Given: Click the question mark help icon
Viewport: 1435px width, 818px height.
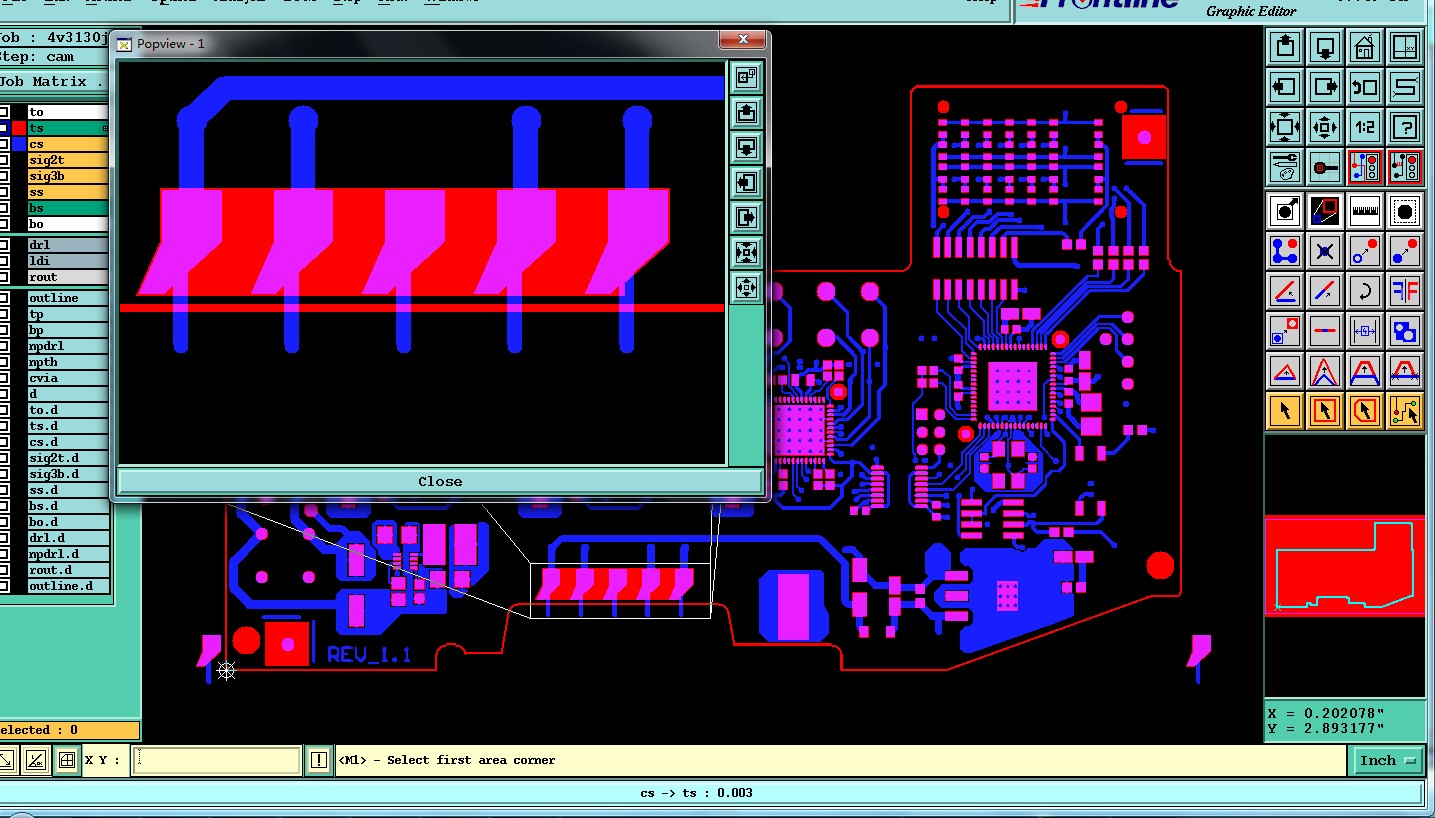Looking at the screenshot, I should (x=1405, y=126).
